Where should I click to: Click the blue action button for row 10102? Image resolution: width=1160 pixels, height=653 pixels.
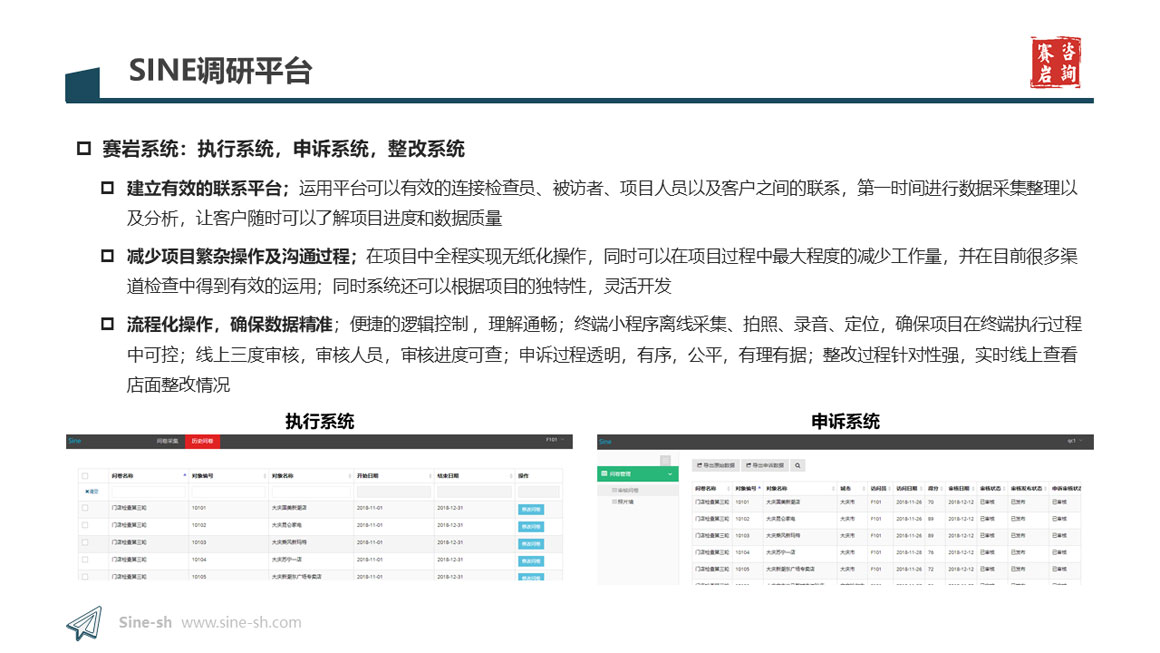531,526
